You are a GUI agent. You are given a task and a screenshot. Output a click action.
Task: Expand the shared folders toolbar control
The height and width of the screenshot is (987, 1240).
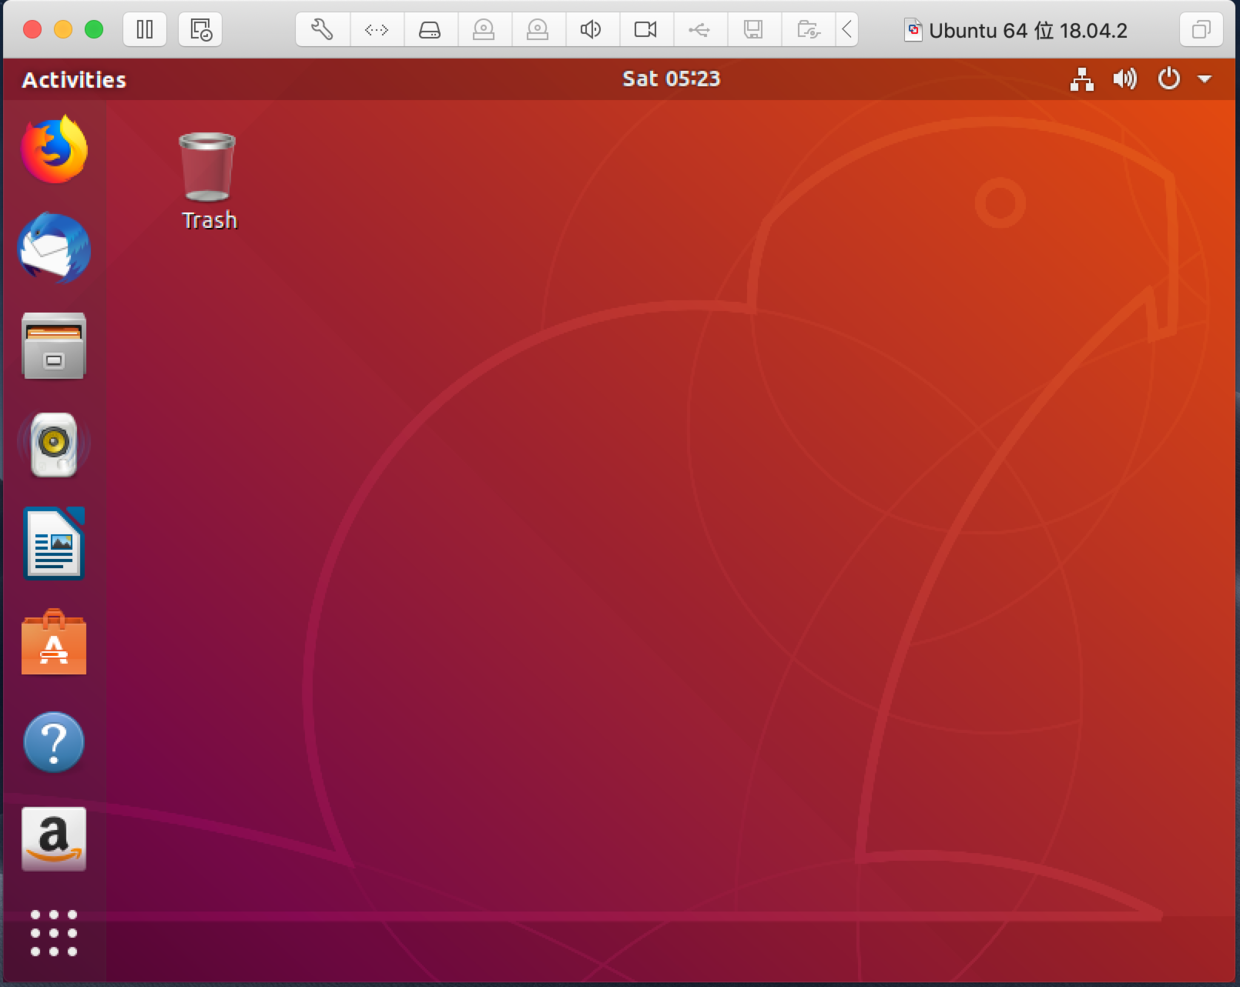pos(808,30)
